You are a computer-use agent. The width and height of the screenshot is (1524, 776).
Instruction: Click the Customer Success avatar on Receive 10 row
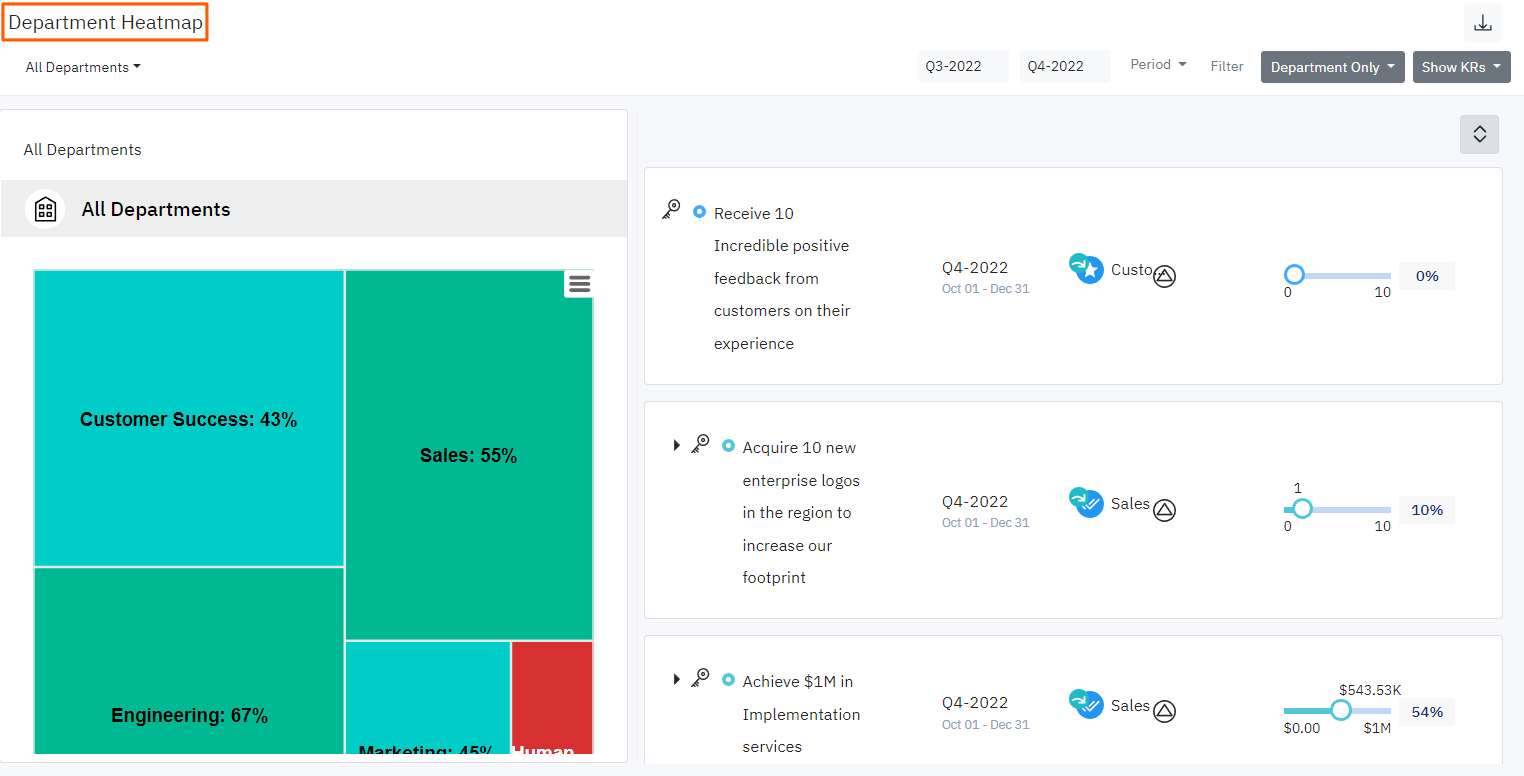point(1086,268)
